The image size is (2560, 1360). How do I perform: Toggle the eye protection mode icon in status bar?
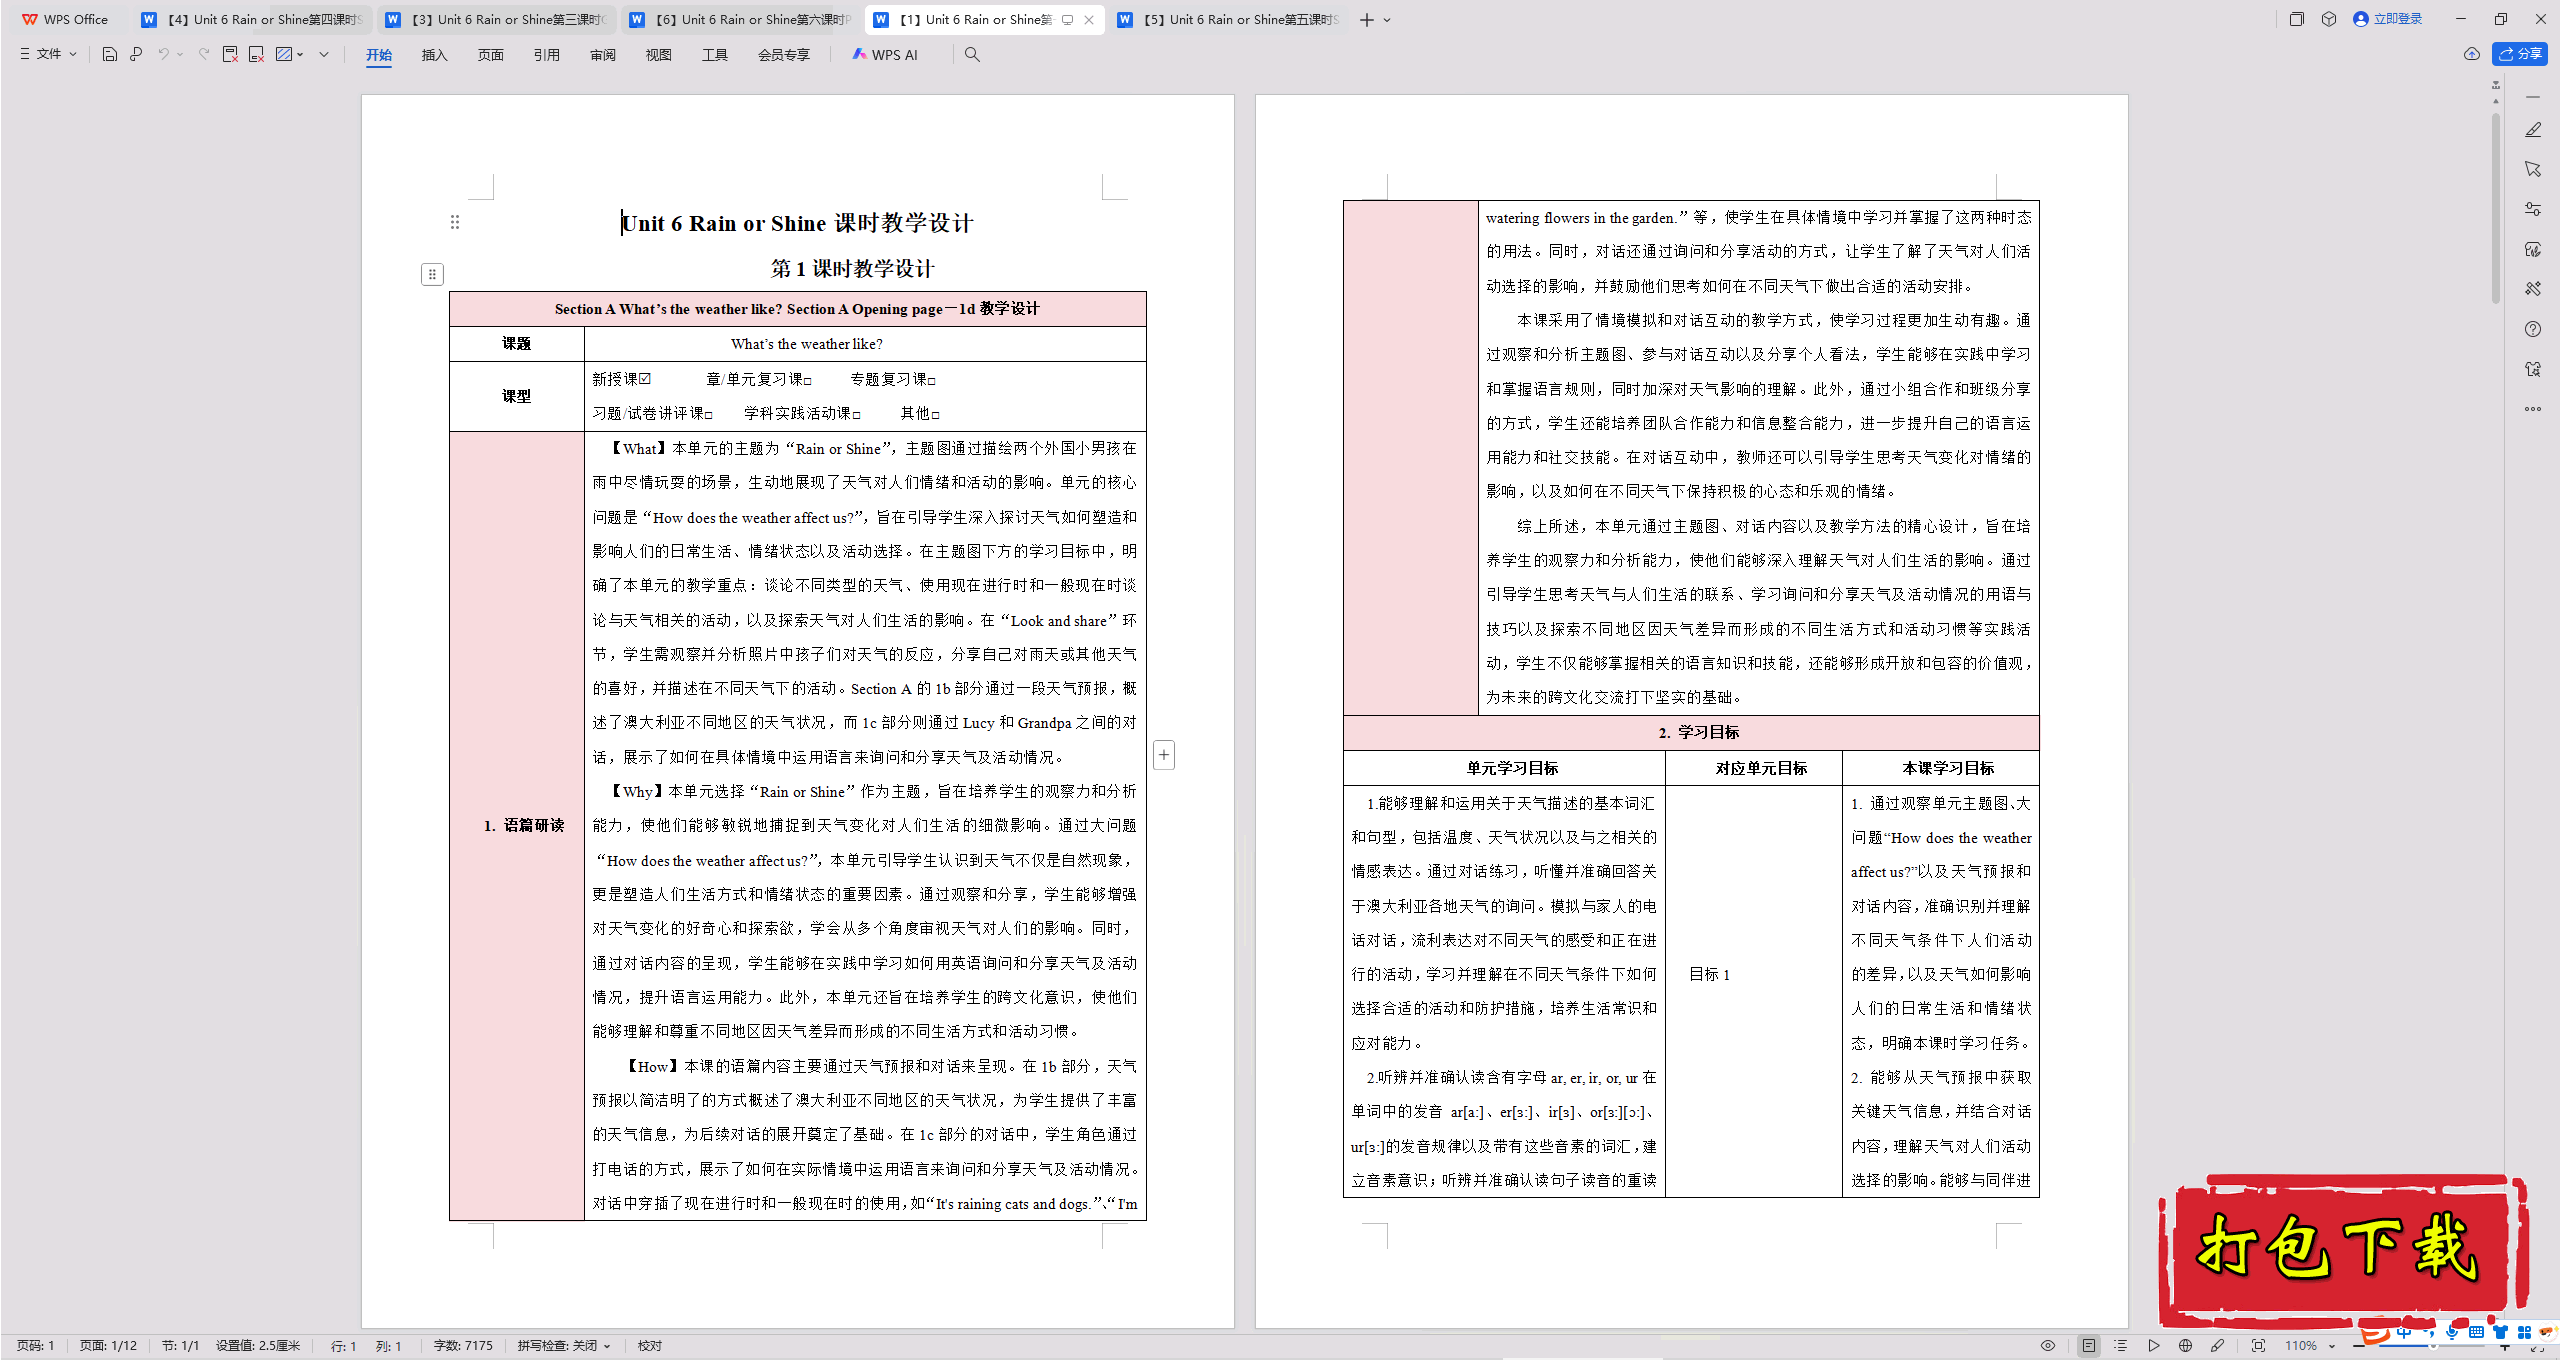[2048, 1346]
